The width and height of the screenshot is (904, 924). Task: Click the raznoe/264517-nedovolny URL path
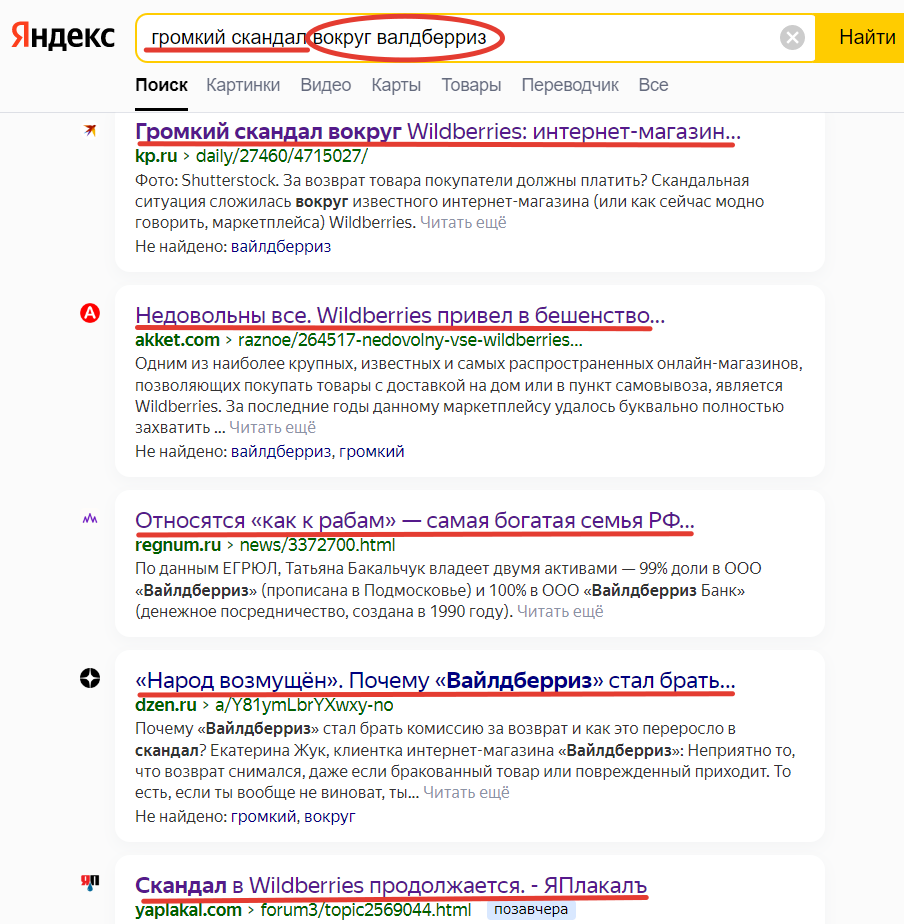410,340
